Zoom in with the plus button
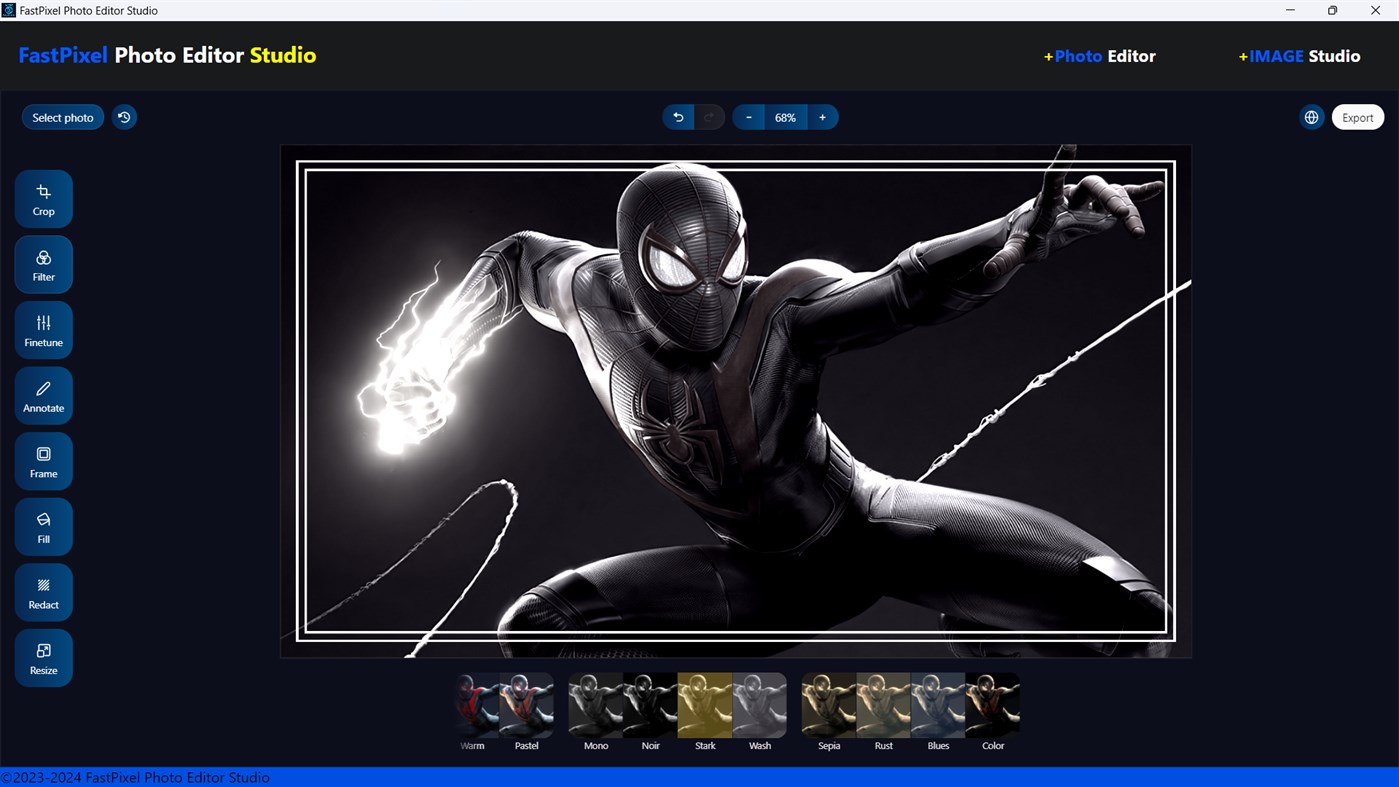This screenshot has width=1399, height=787. coord(822,117)
